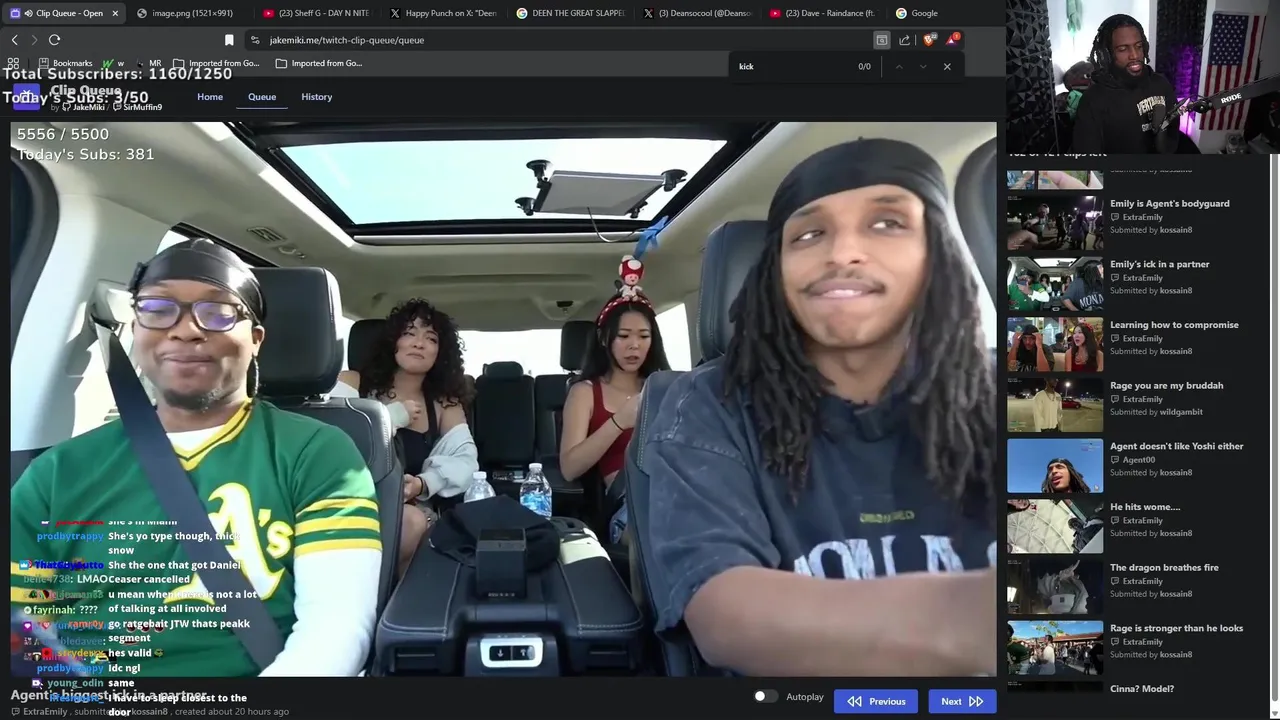Close the find-in-page bar

pos(947,67)
